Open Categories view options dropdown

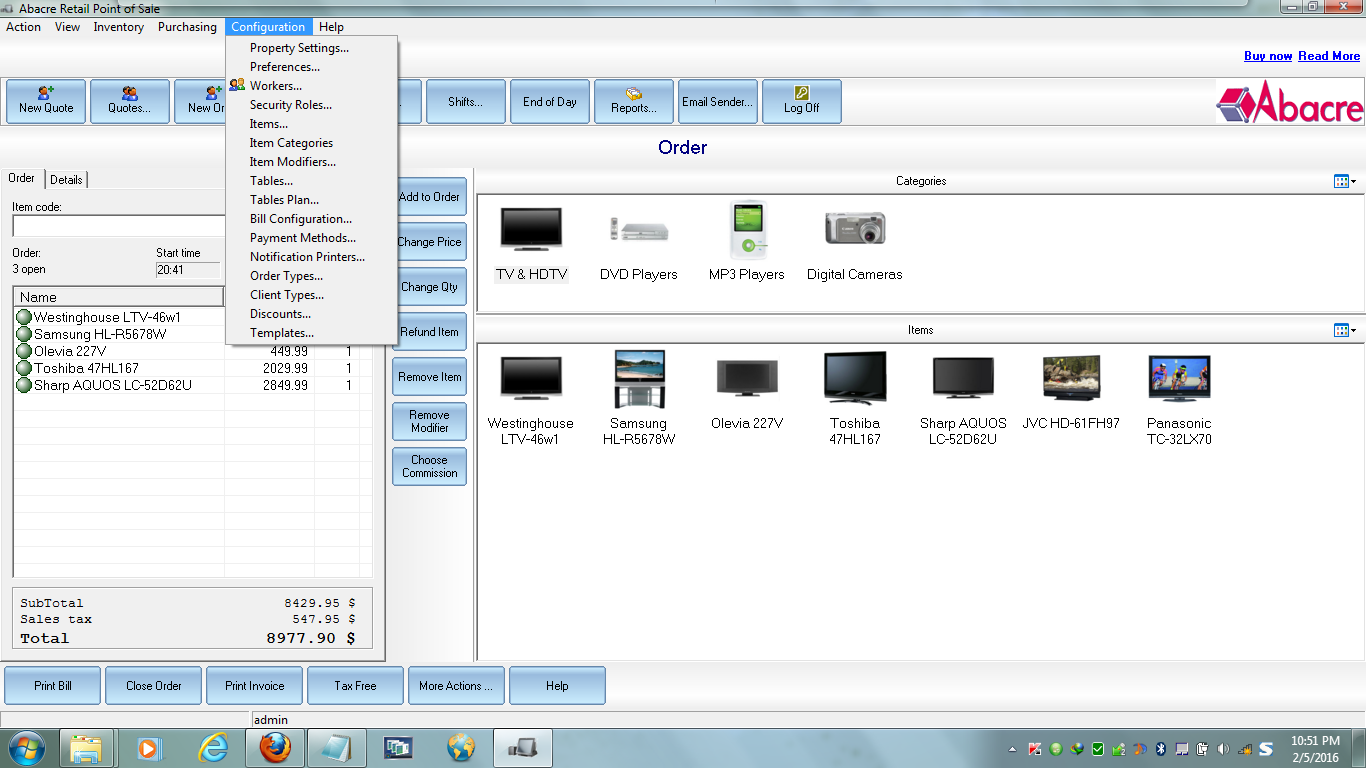pyautogui.click(x=1345, y=181)
